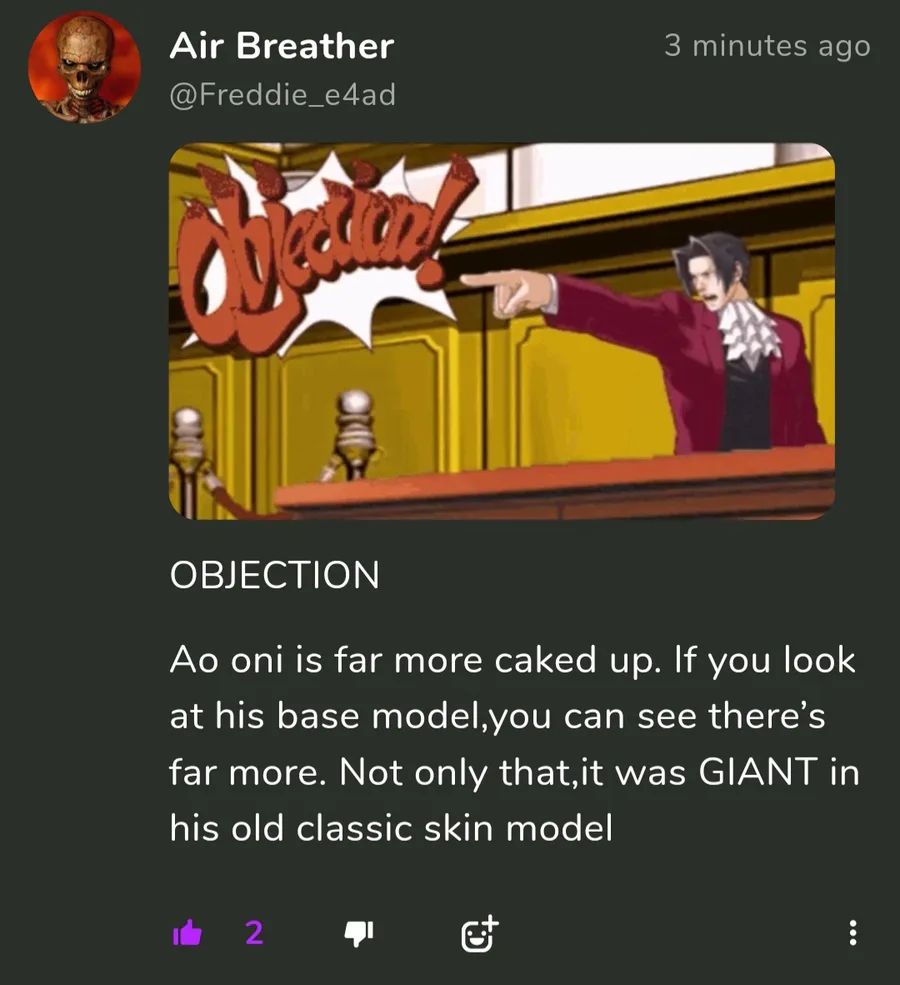Dislike the comment with the thumbs down icon
Screen dimensions: 900x985
point(359,933)
